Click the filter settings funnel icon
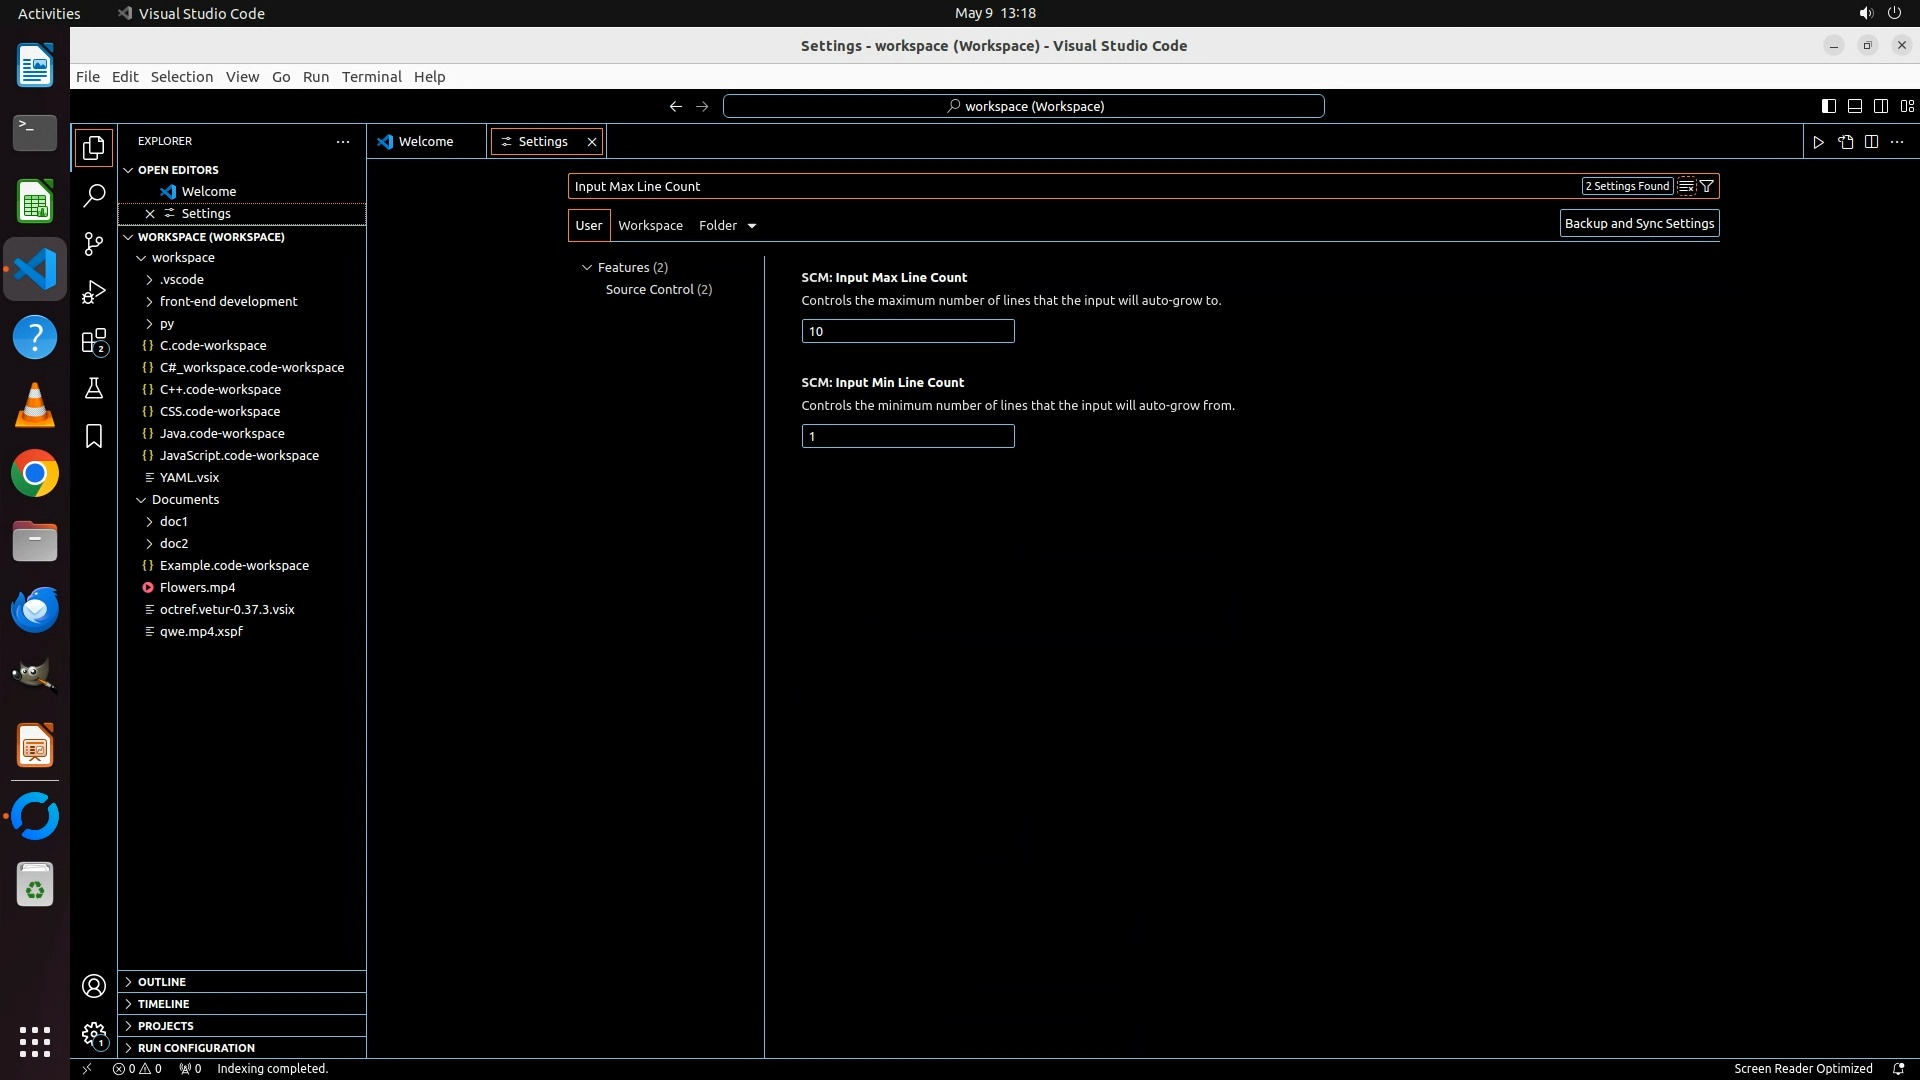 click(1707, 186)
